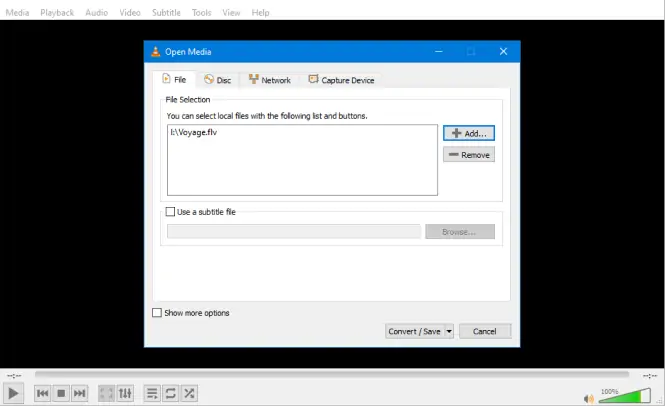Click the Play button in VLC controls

tap(13, 393)
